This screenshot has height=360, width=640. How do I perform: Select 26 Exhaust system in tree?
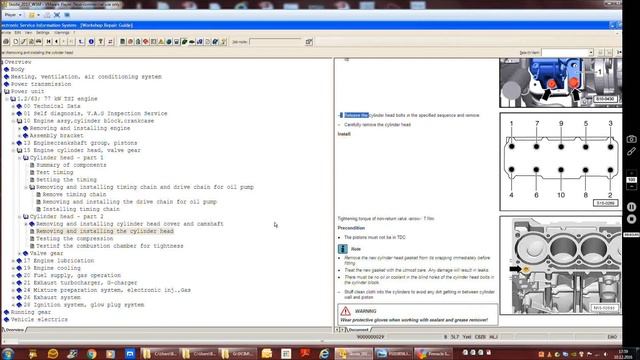tap(52, 297)
